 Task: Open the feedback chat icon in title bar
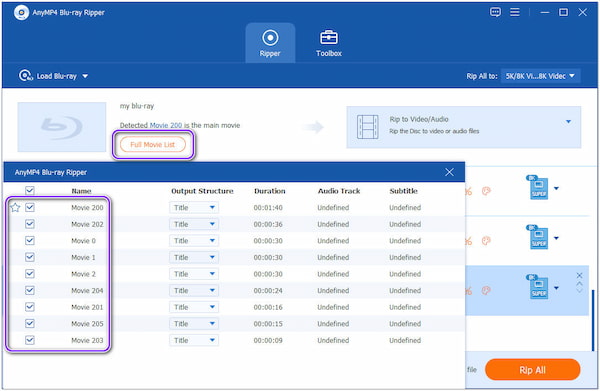click(495, 12)
